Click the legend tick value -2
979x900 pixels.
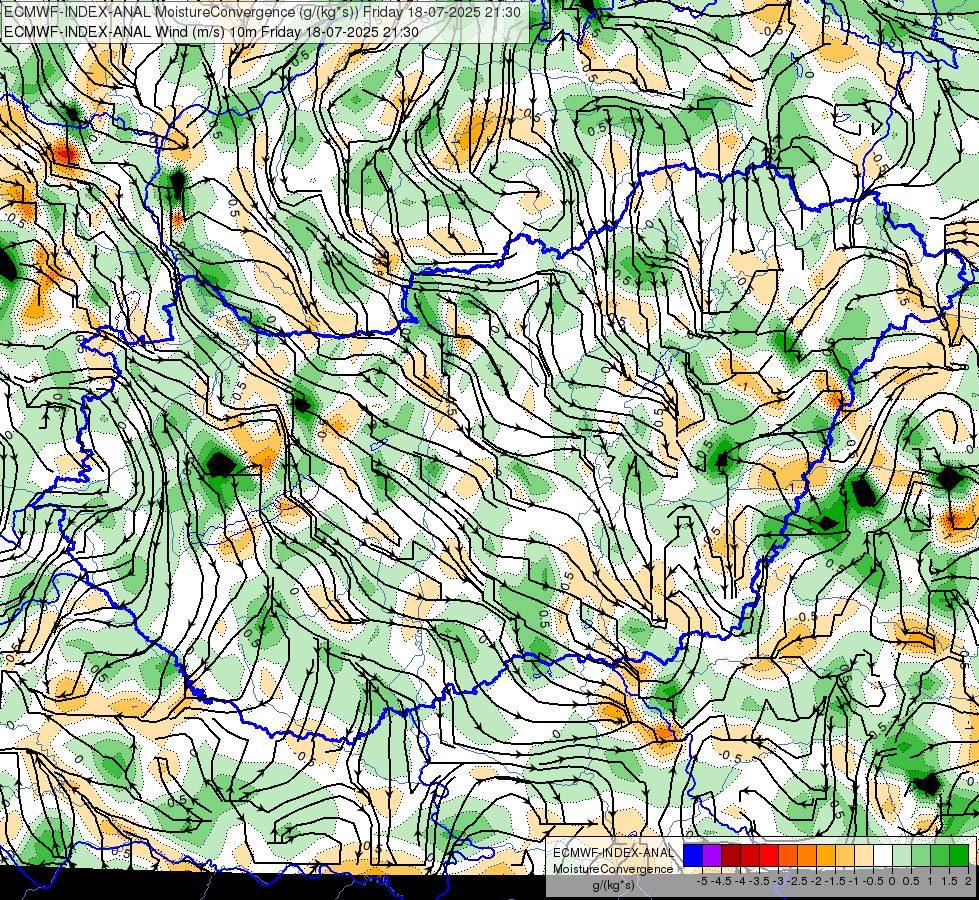coord(817,881)
